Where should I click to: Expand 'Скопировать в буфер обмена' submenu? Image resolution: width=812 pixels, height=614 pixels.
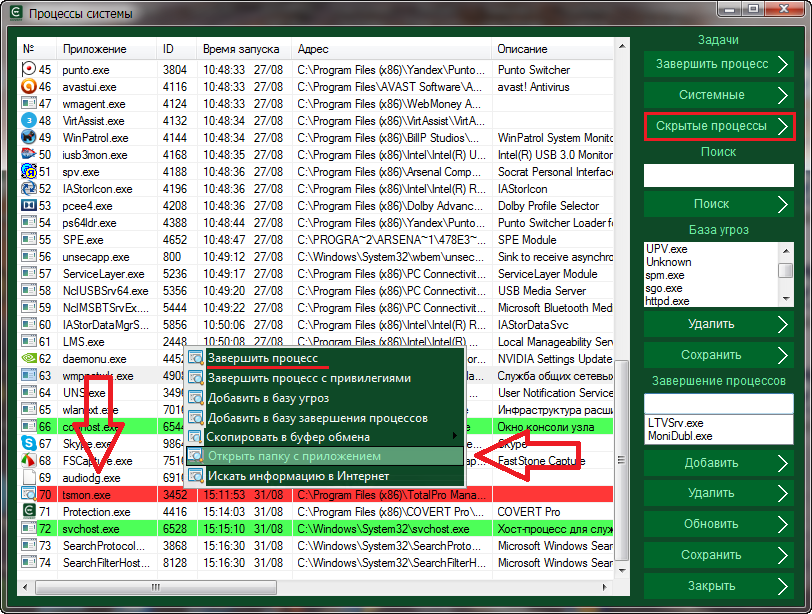324,437
